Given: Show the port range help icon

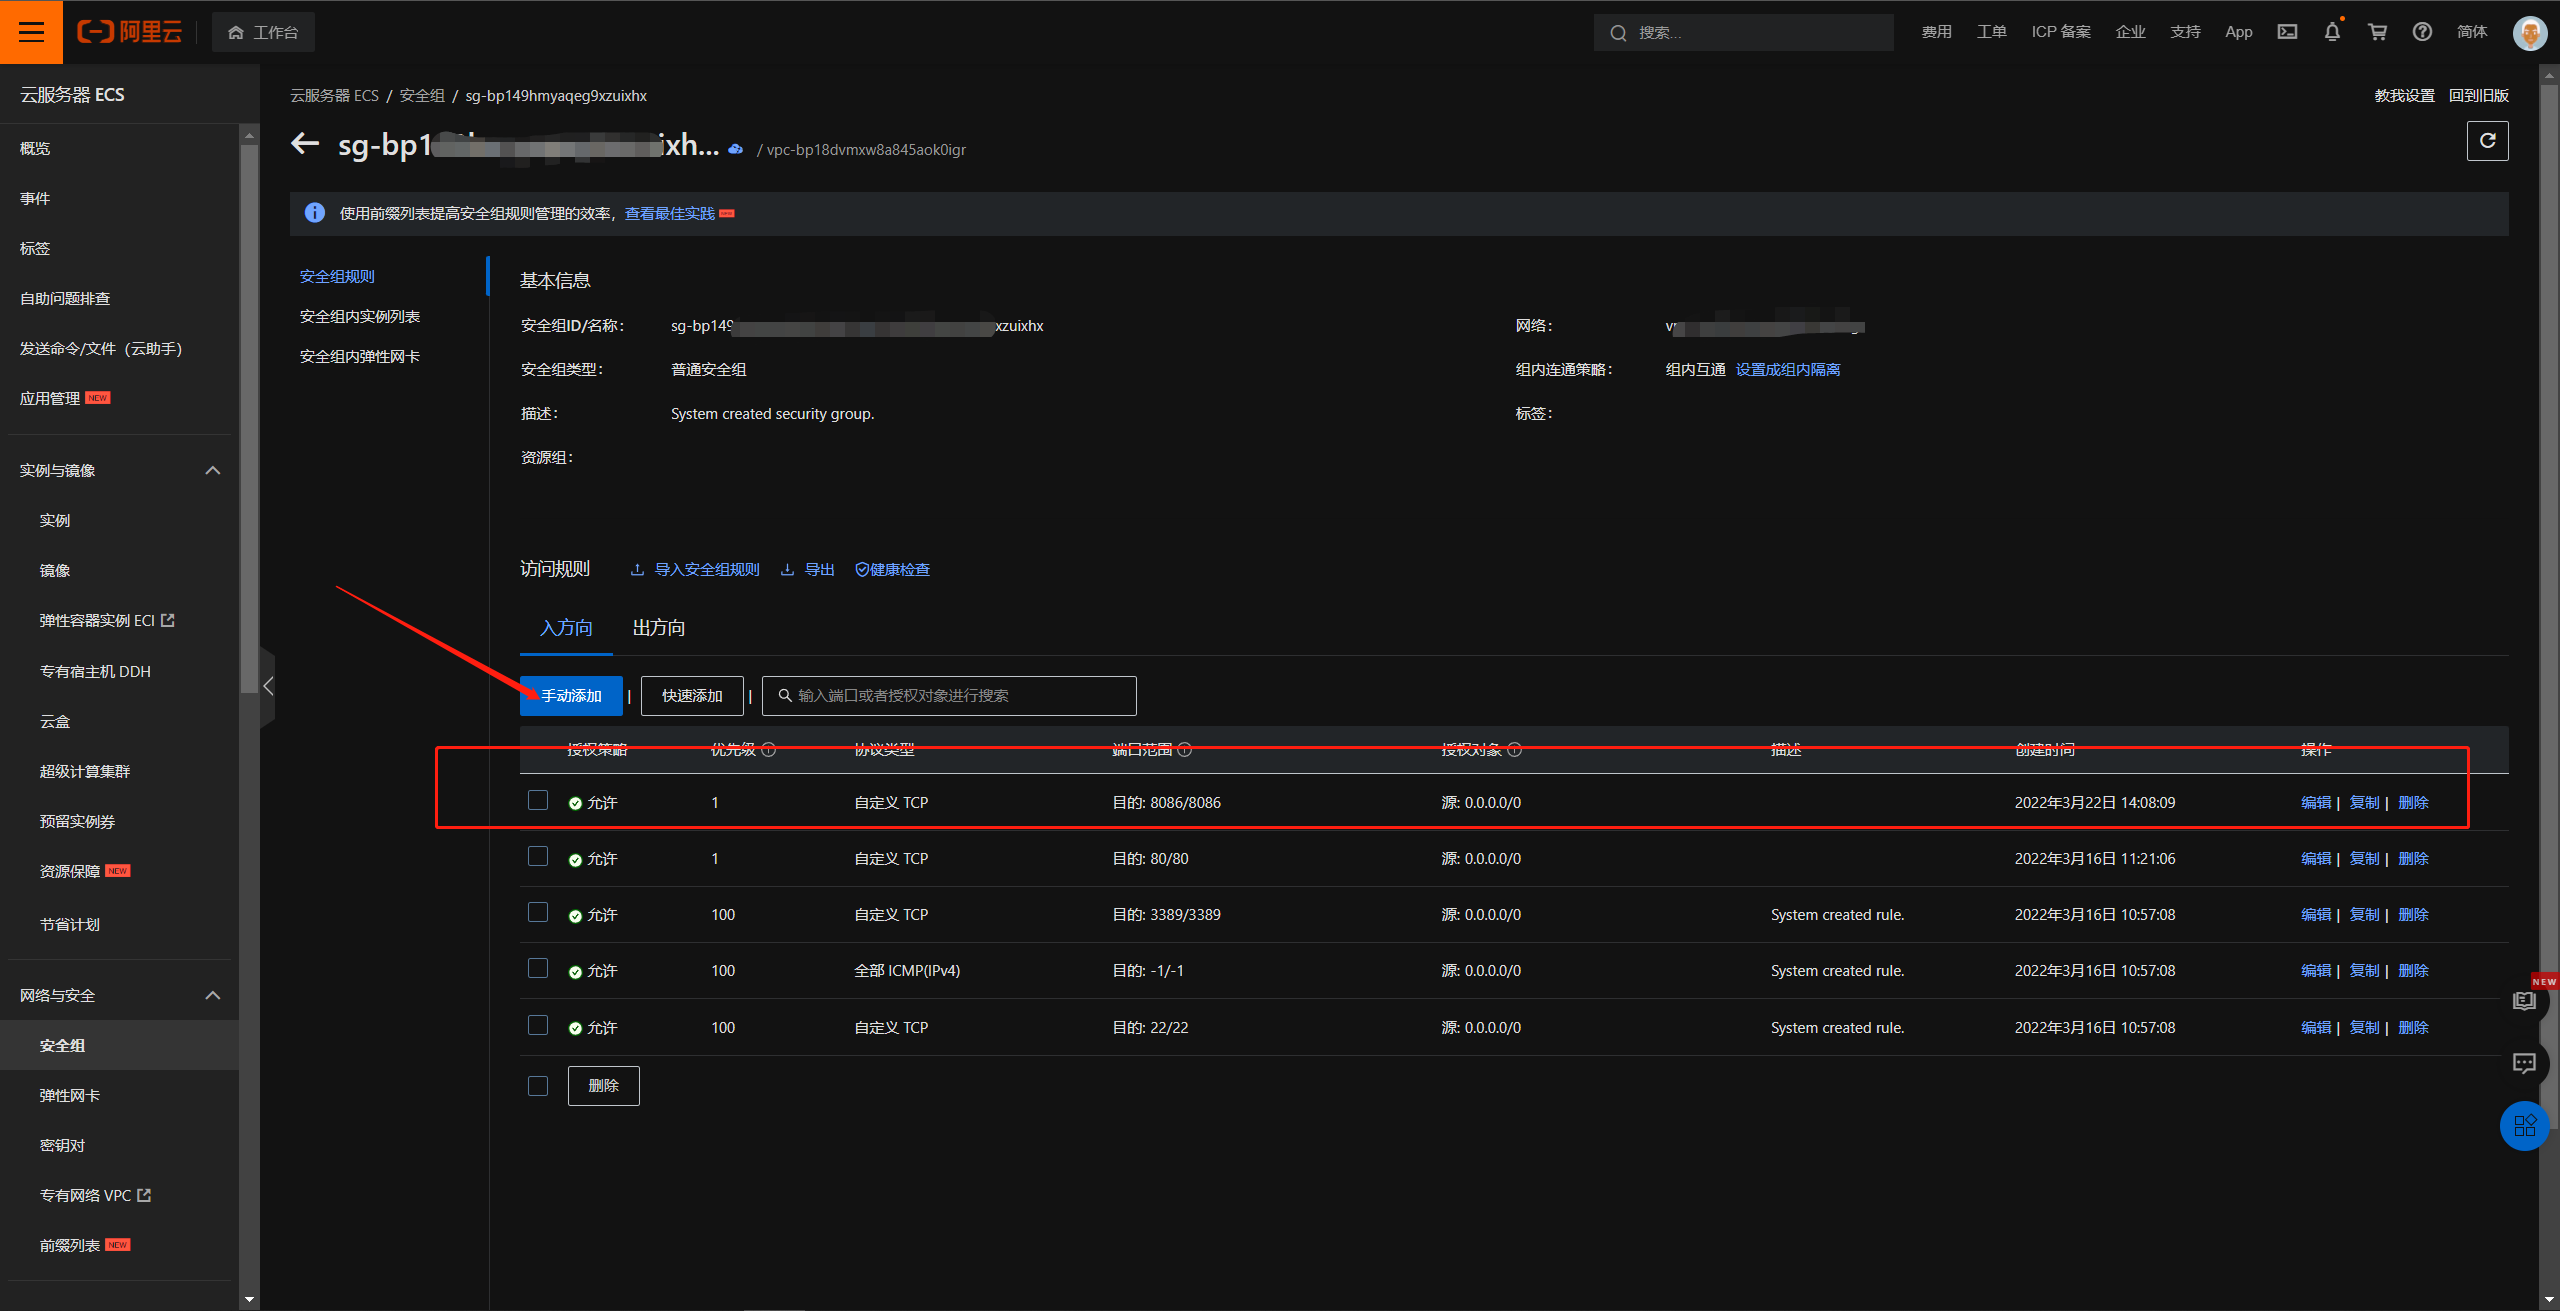Looking at the screenshot, I should coord(1185,750).
